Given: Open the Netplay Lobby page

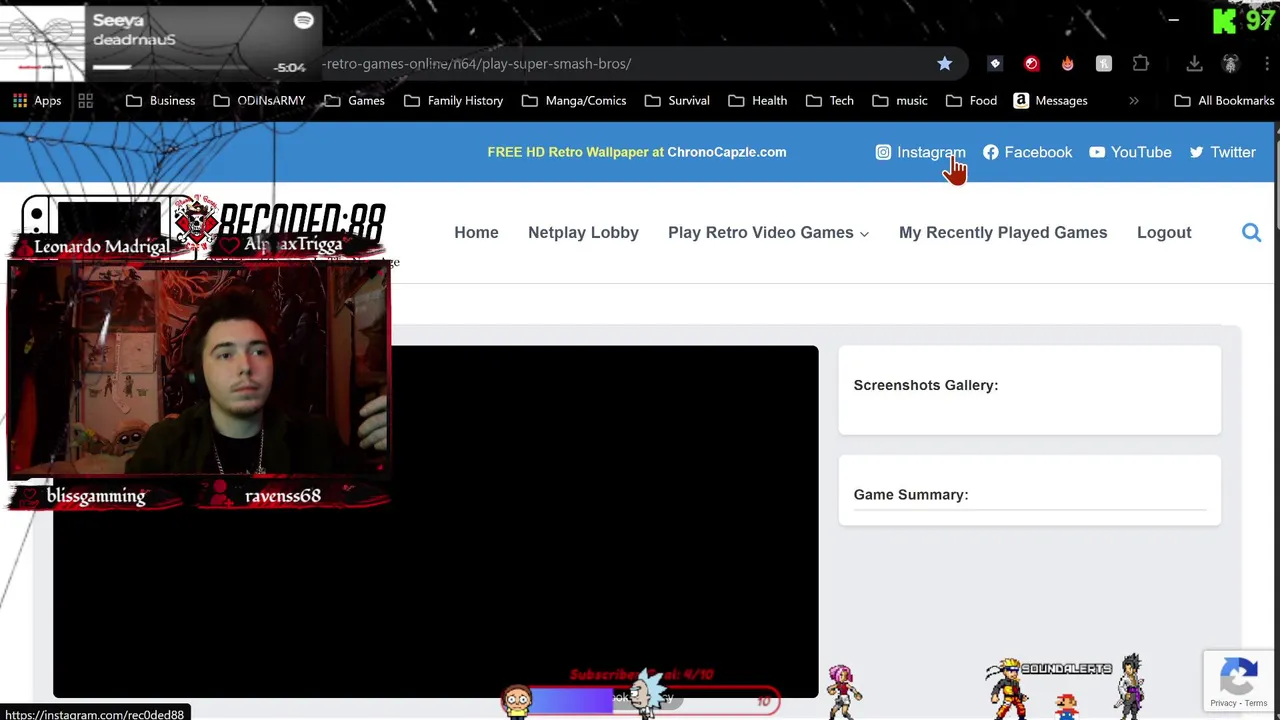Looking at the screenshot, I should click(583, 232).
